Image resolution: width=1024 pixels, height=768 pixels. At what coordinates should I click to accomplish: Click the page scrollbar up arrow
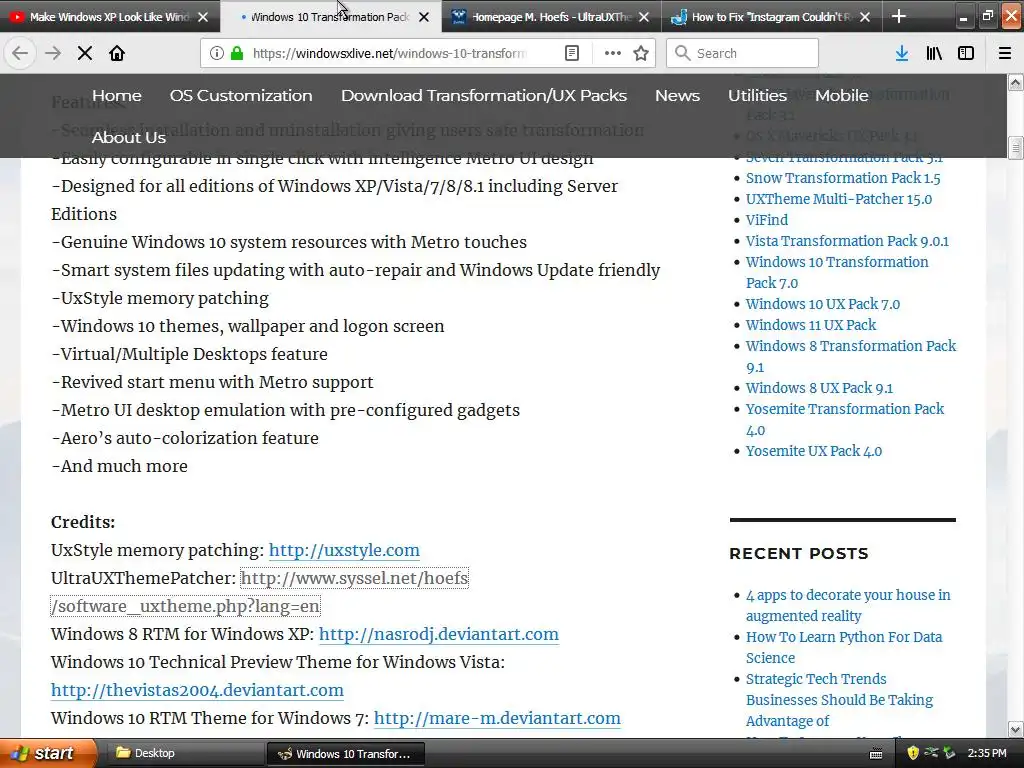point(1015,82)
